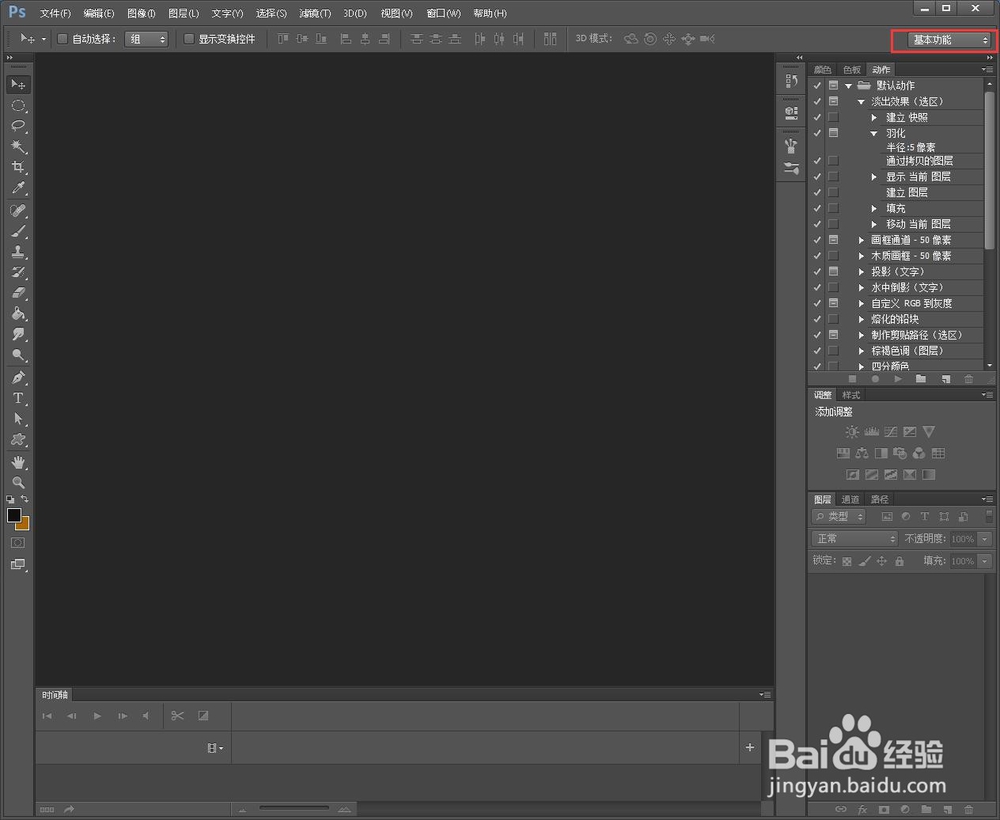
Task: Click the 不透明度 value field
Action: (x=962, y=539)
